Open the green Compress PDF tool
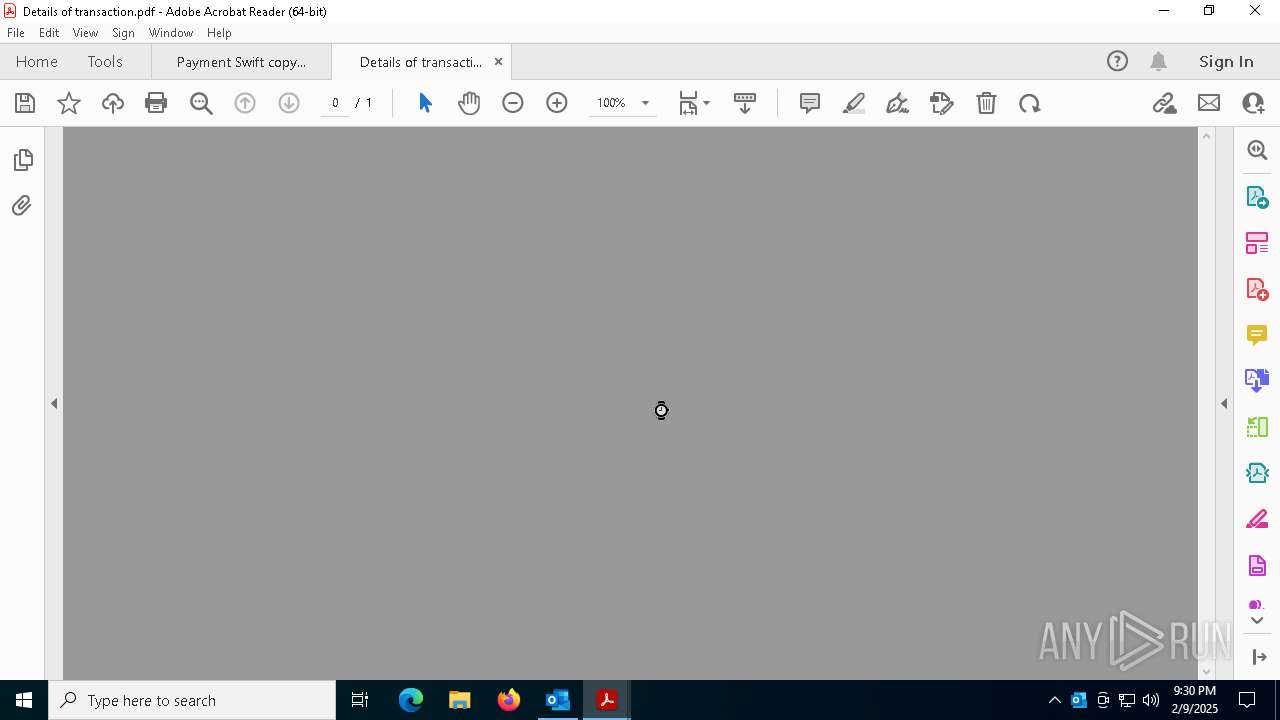Screen dimensions: 1280x720 1257,427
